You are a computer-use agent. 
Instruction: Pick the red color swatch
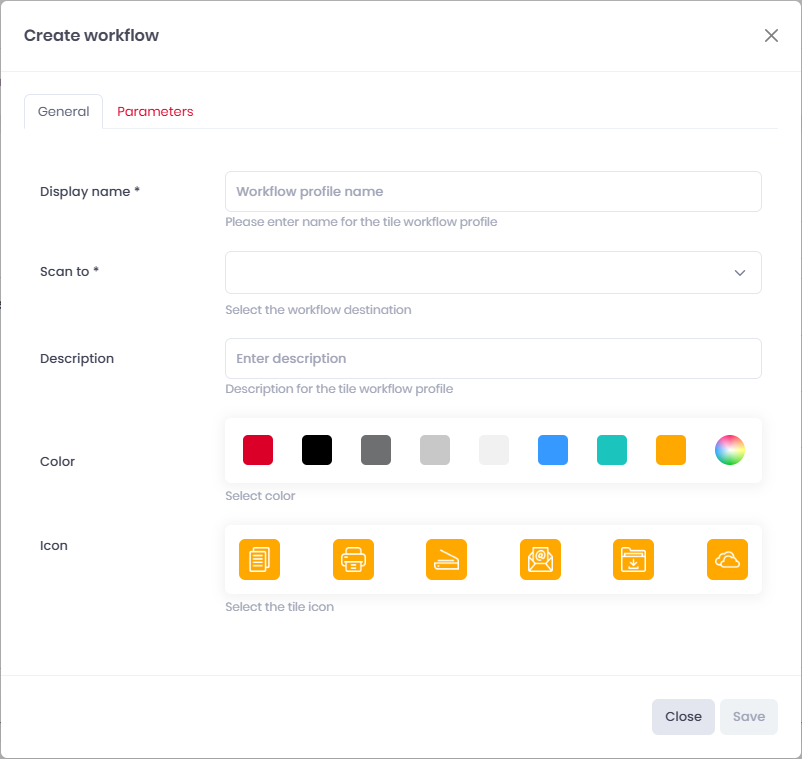click(x=258, y=450)
